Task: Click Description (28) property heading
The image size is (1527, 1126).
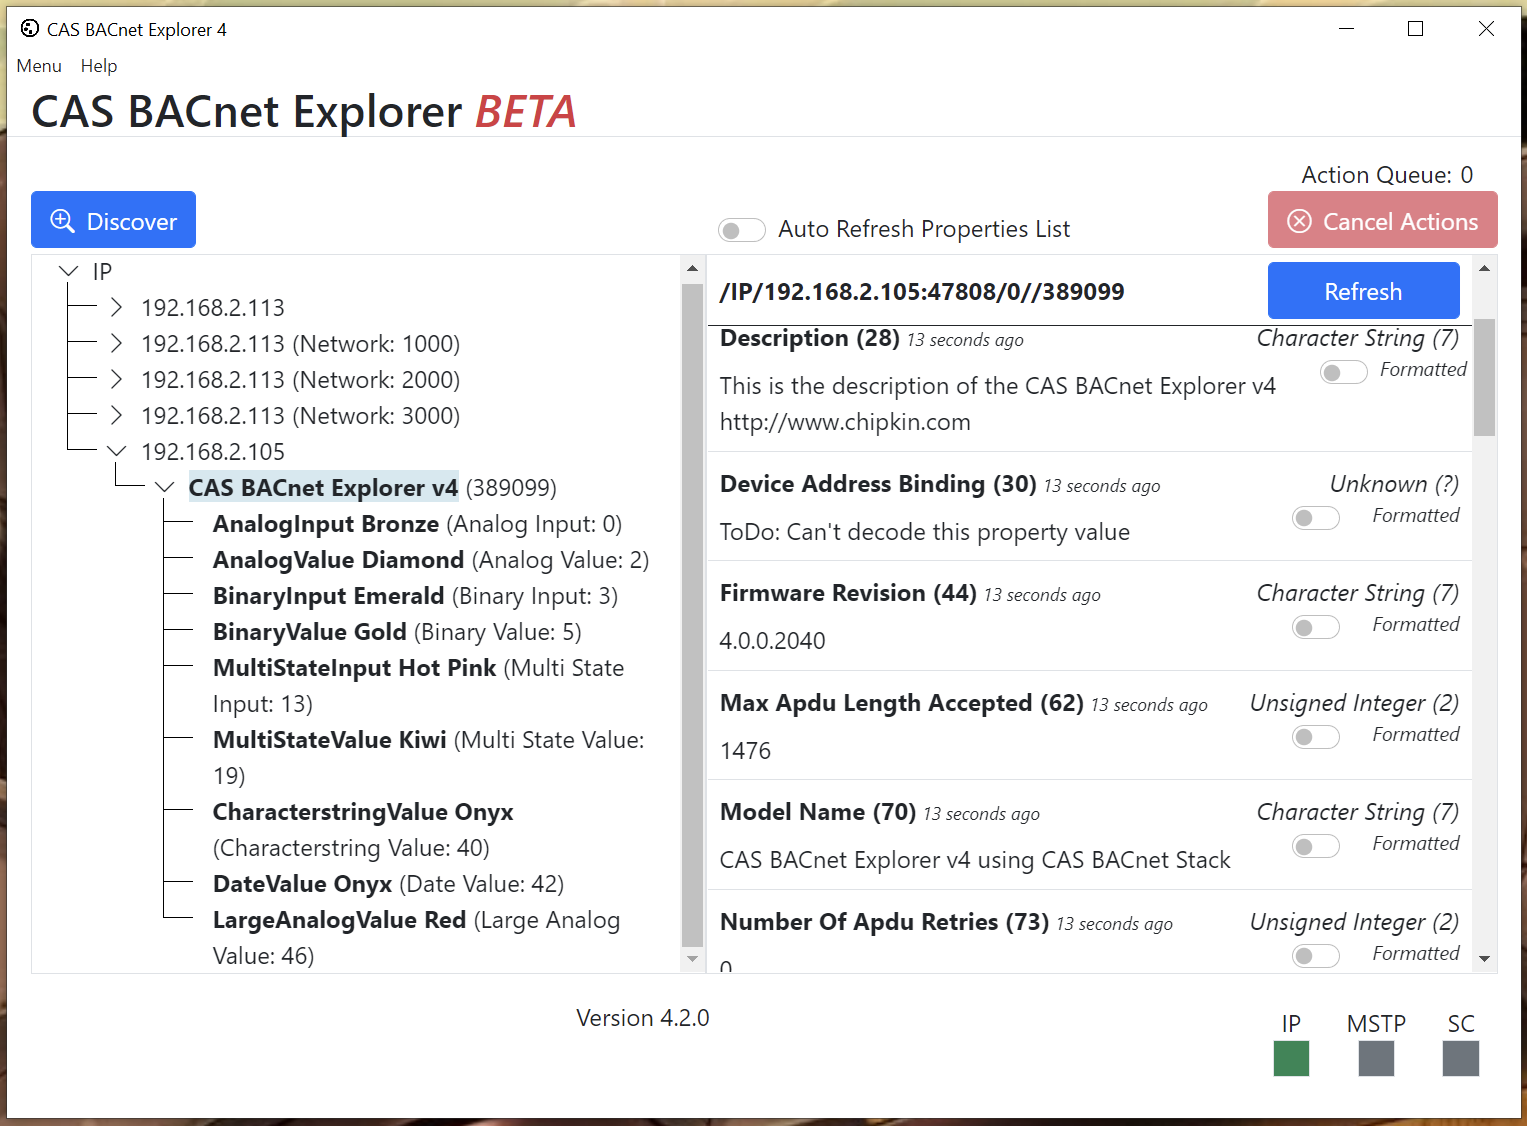Action: click(810, 339)
